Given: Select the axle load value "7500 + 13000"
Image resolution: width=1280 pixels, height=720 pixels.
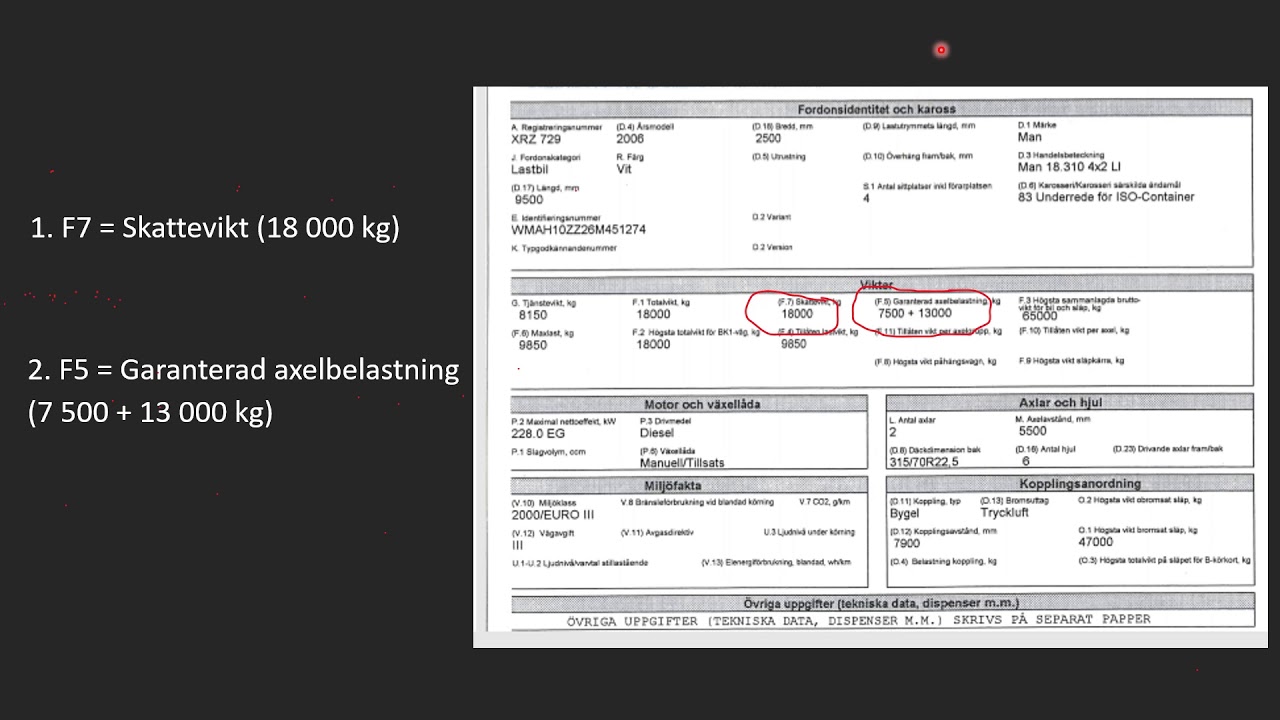Looking at the screenshot, I should coord(915,314).
